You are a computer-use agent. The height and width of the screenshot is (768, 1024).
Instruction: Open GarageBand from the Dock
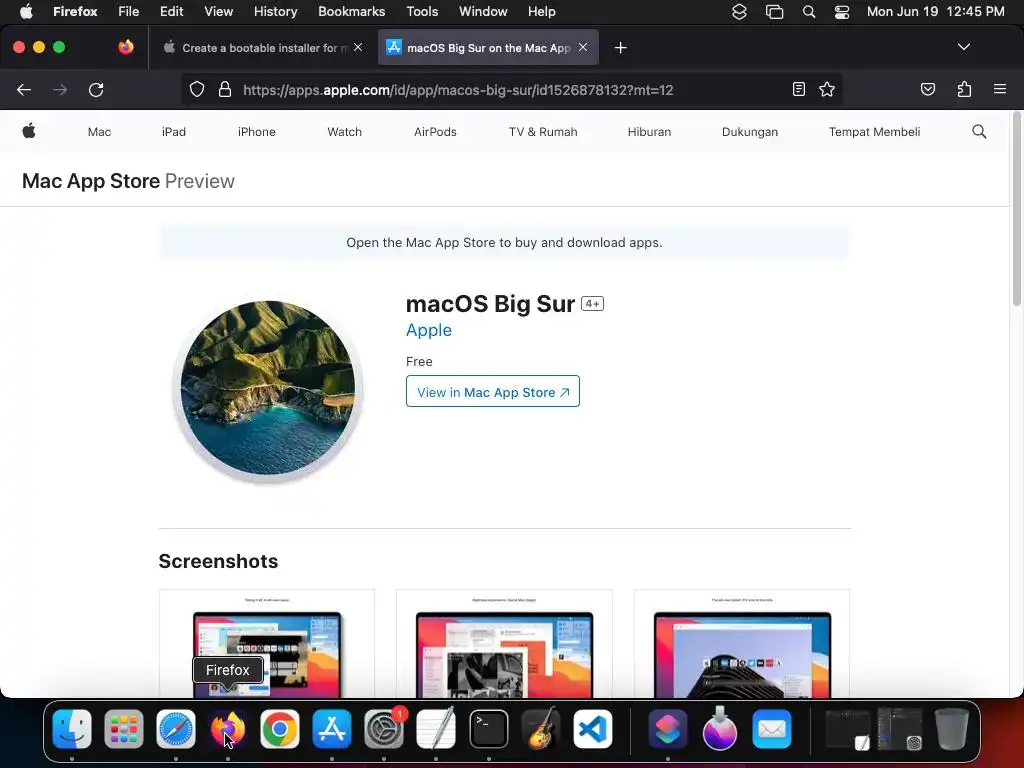click(x=541, y=729)
